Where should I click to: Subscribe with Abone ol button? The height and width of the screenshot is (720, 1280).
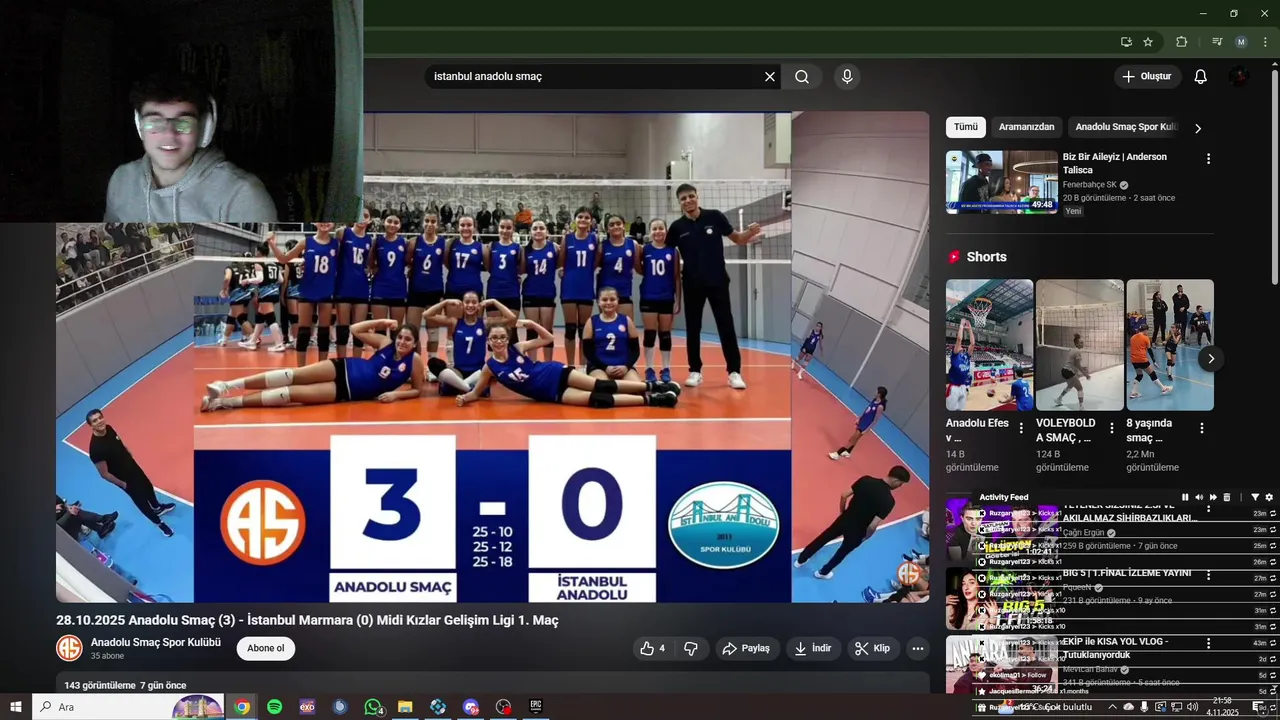[266, 648]
